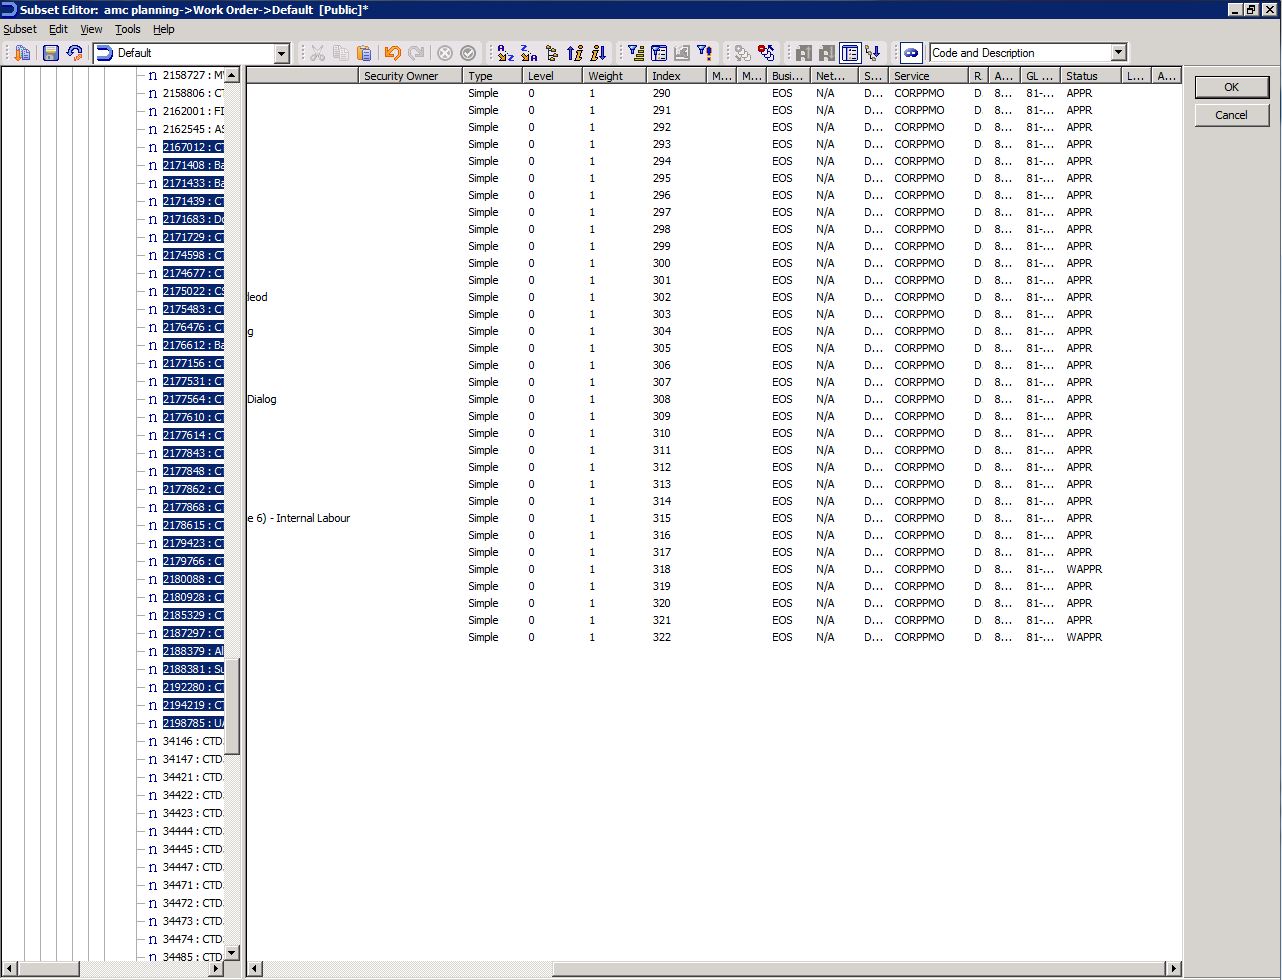Click the Copy icon in toolbar
Screen dimensions: 1282x980
click(x=341, y=53)
